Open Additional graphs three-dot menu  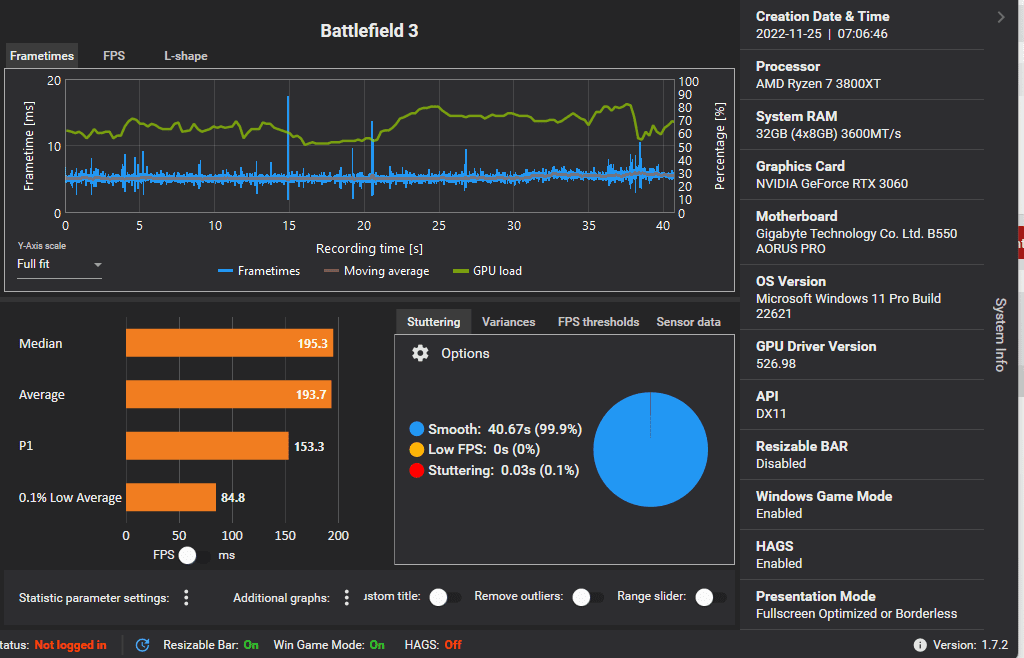(347, 597)
